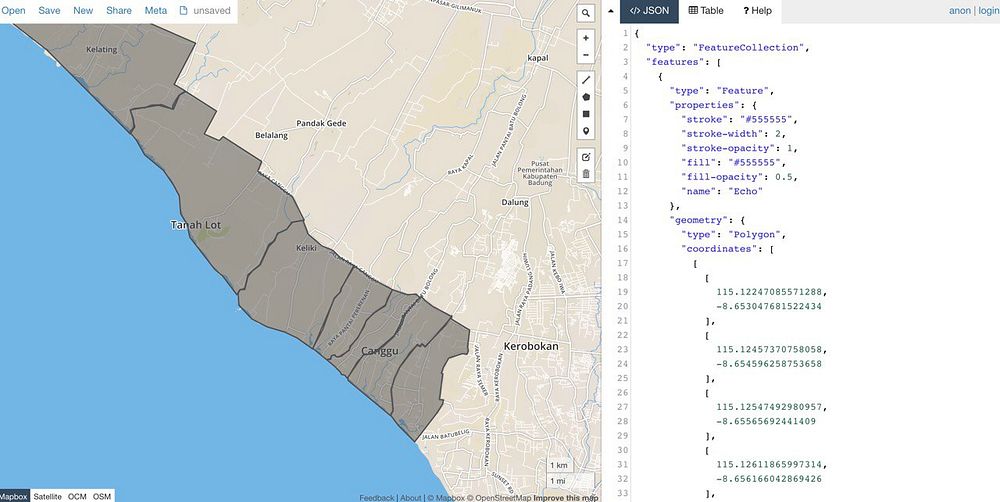
Task: Click the "coordinates" key on line 16
Action: 719,249
